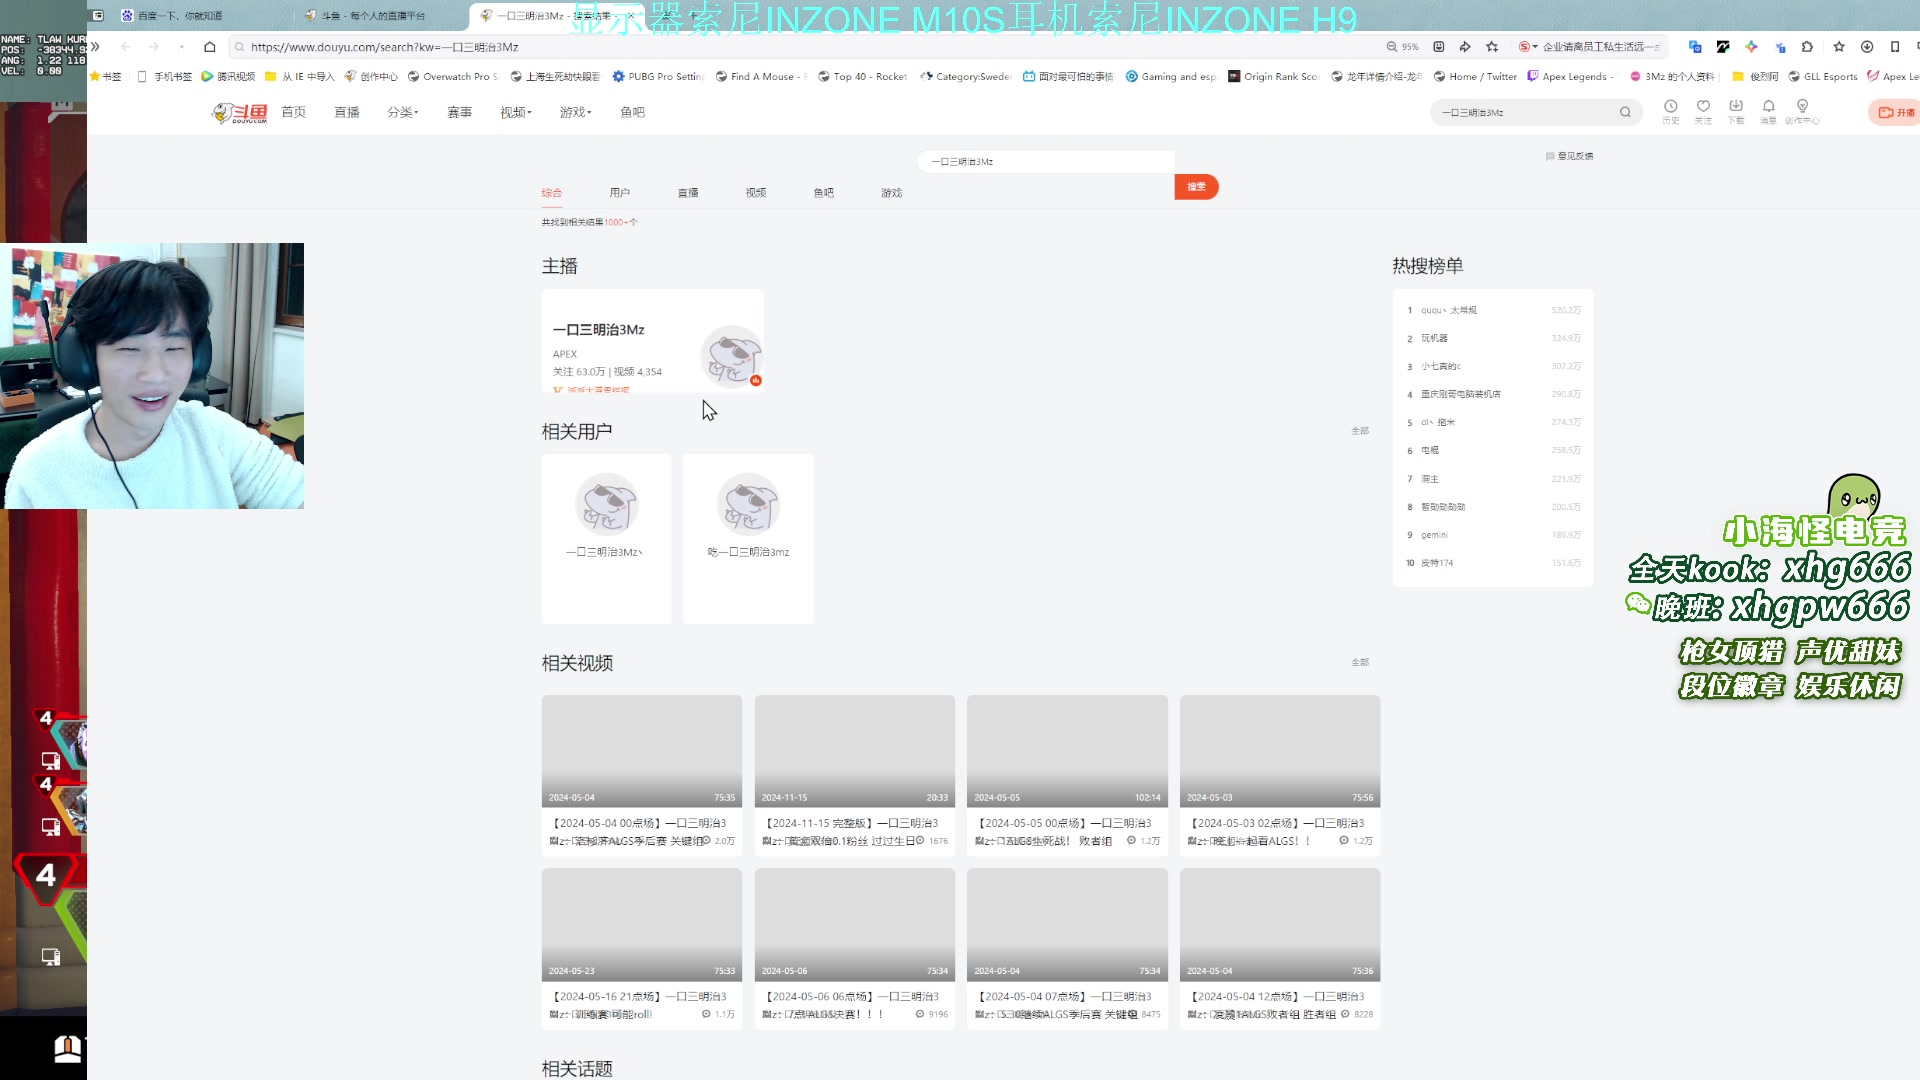Expand the 视频 navigation dropdown
The height and width of the screenshot is (1080, 1920).
coord(516,113)
